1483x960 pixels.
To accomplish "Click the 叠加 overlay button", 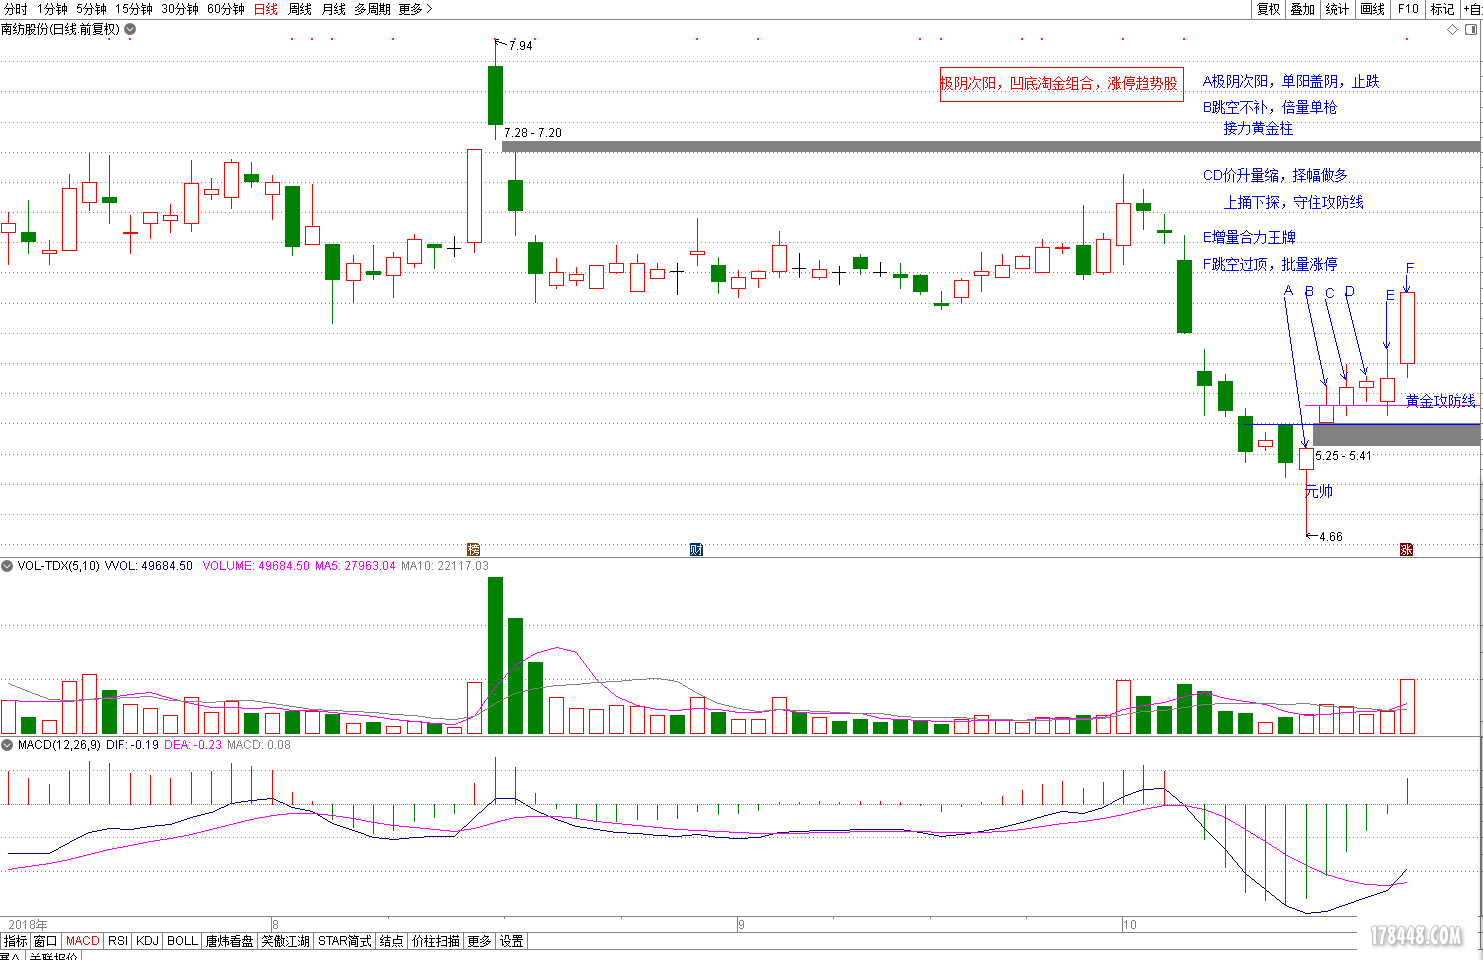I will 1302,9.
